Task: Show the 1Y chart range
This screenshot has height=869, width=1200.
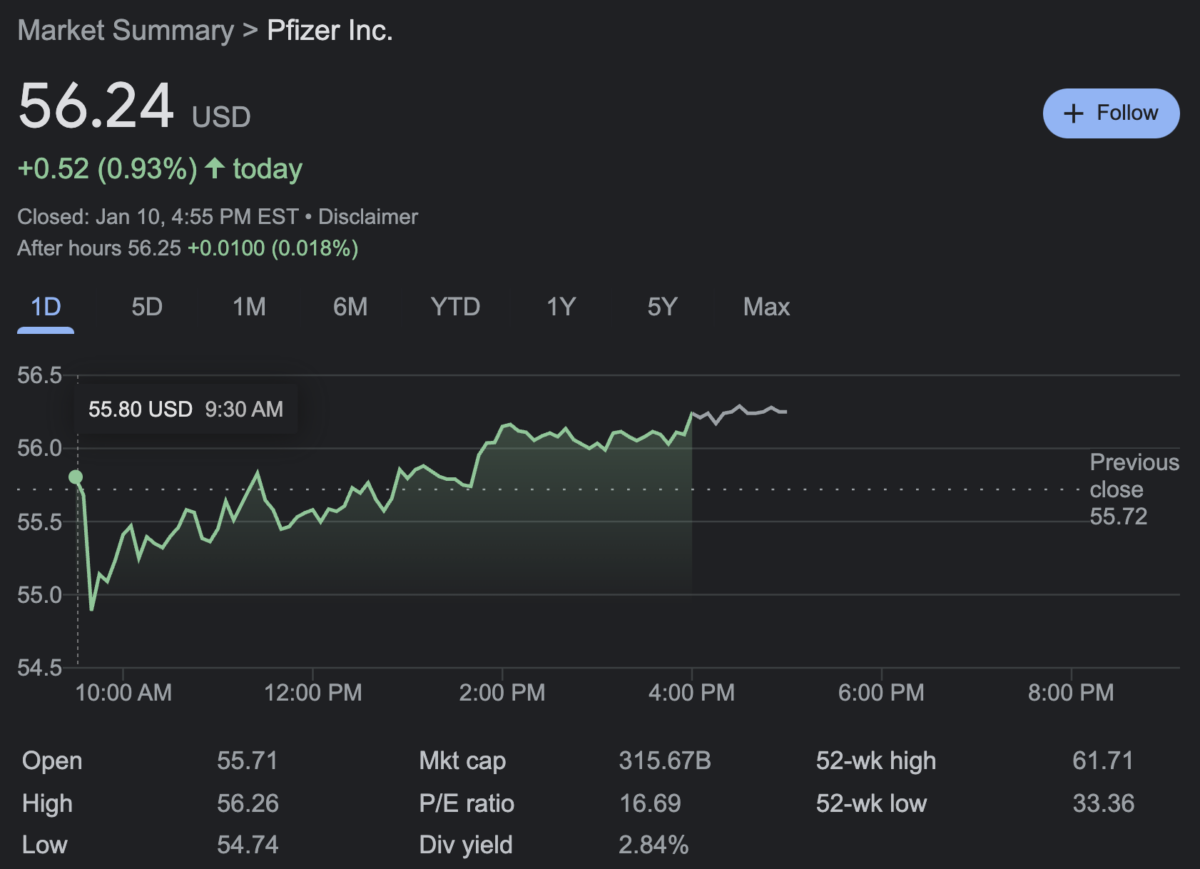Action: click(x=561, y=307)
